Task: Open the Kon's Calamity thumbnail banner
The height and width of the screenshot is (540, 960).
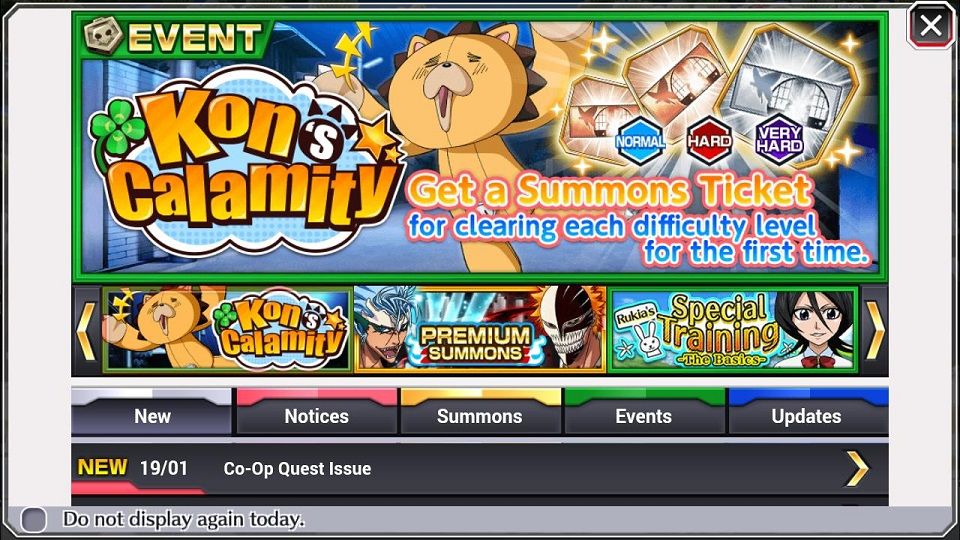Action: coord(227,330)
